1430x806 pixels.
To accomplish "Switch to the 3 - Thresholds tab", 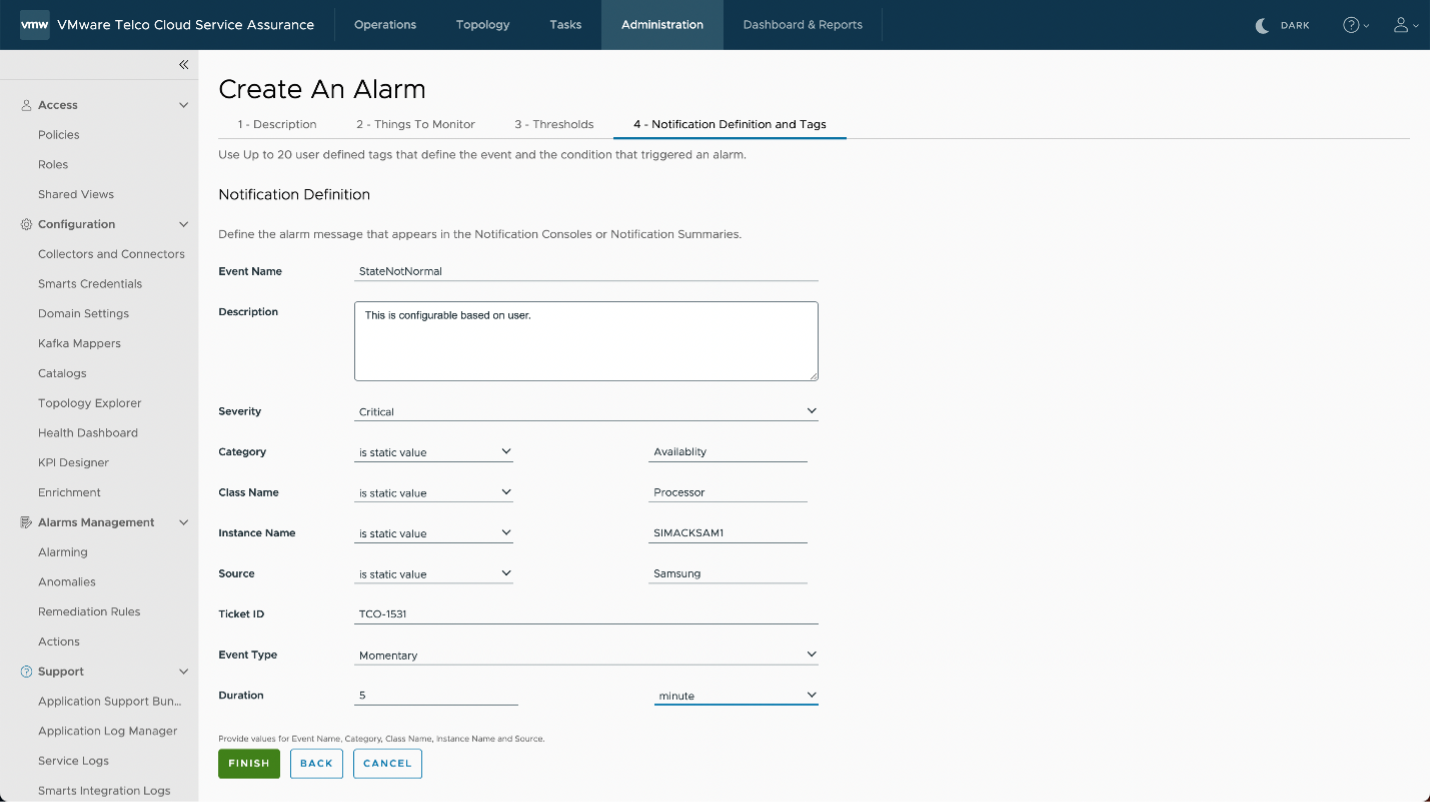I will pyautogui.click(x=554, y=125).
